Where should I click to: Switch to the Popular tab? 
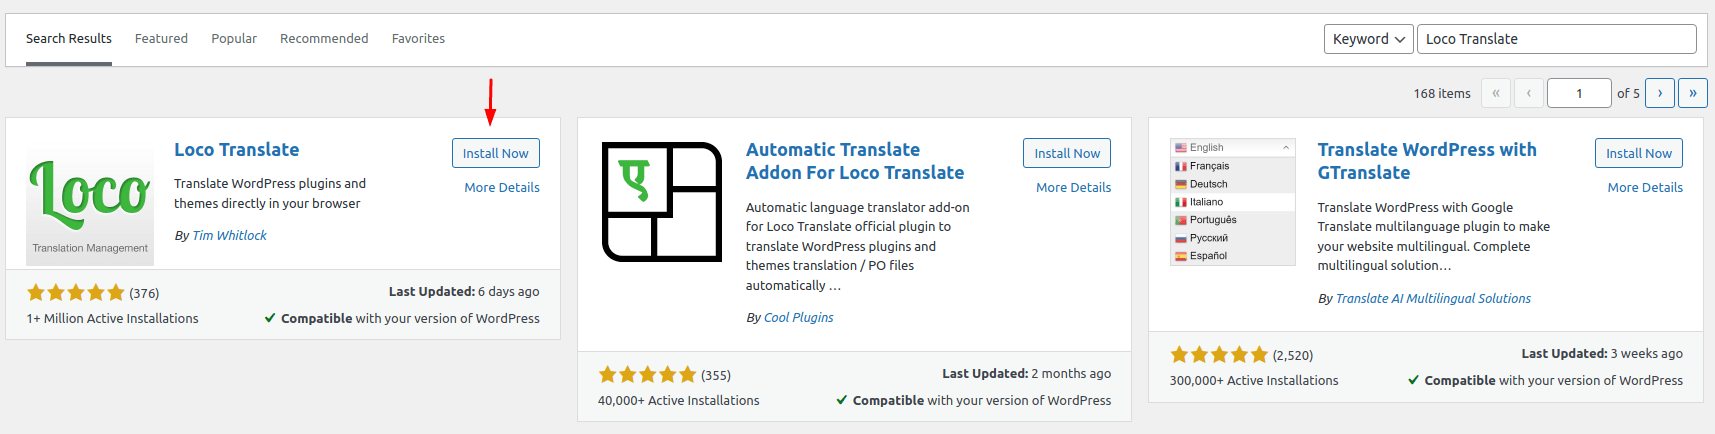pyautogui.click(x=234, y=39)
